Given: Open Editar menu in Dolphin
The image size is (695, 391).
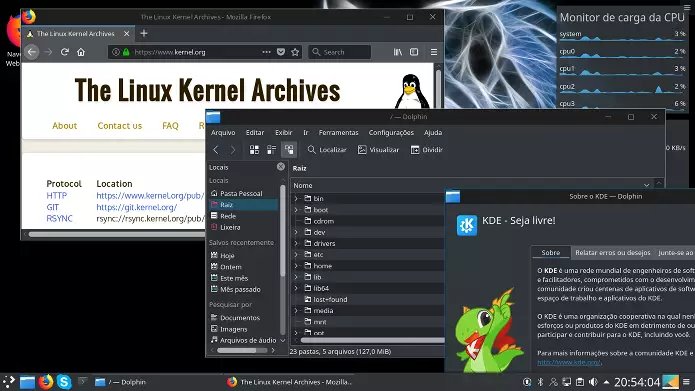Looking at the screenshot, I should coord(255,133).
